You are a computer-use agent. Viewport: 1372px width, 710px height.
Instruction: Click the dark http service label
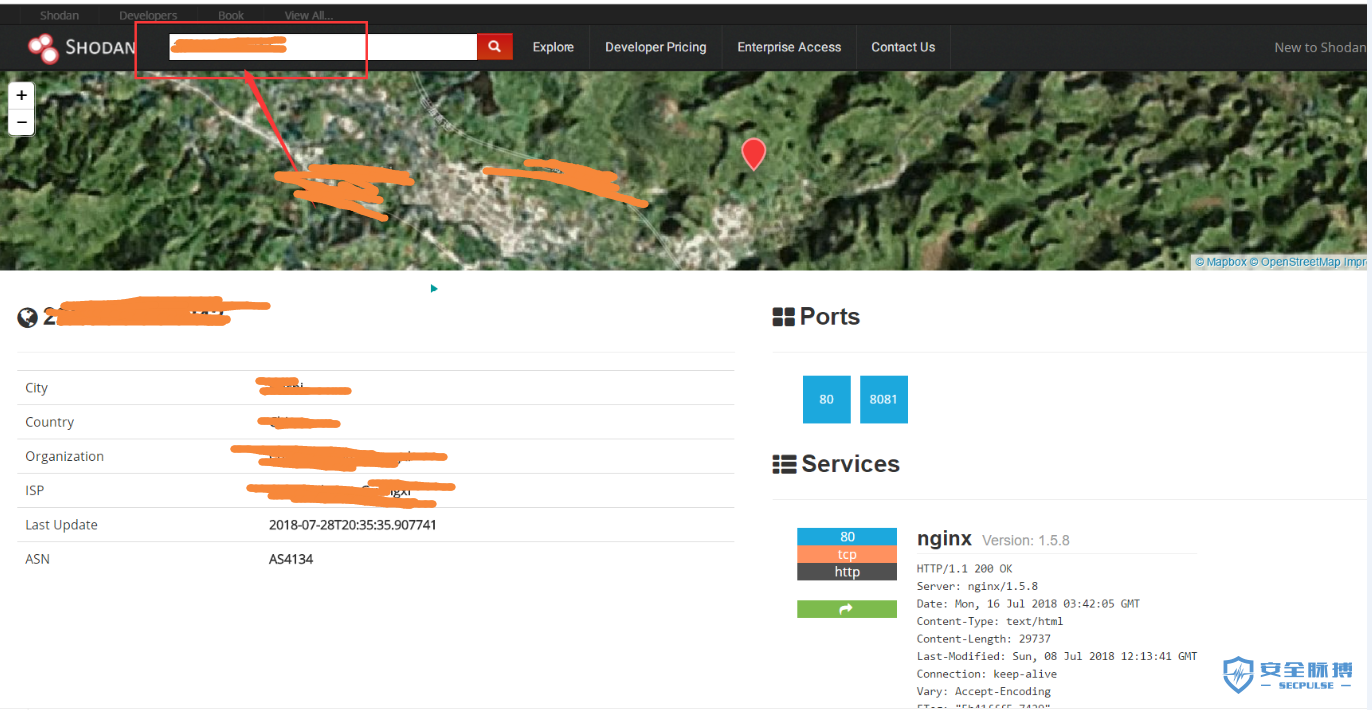pyautogui.click(x=846, y=572)
